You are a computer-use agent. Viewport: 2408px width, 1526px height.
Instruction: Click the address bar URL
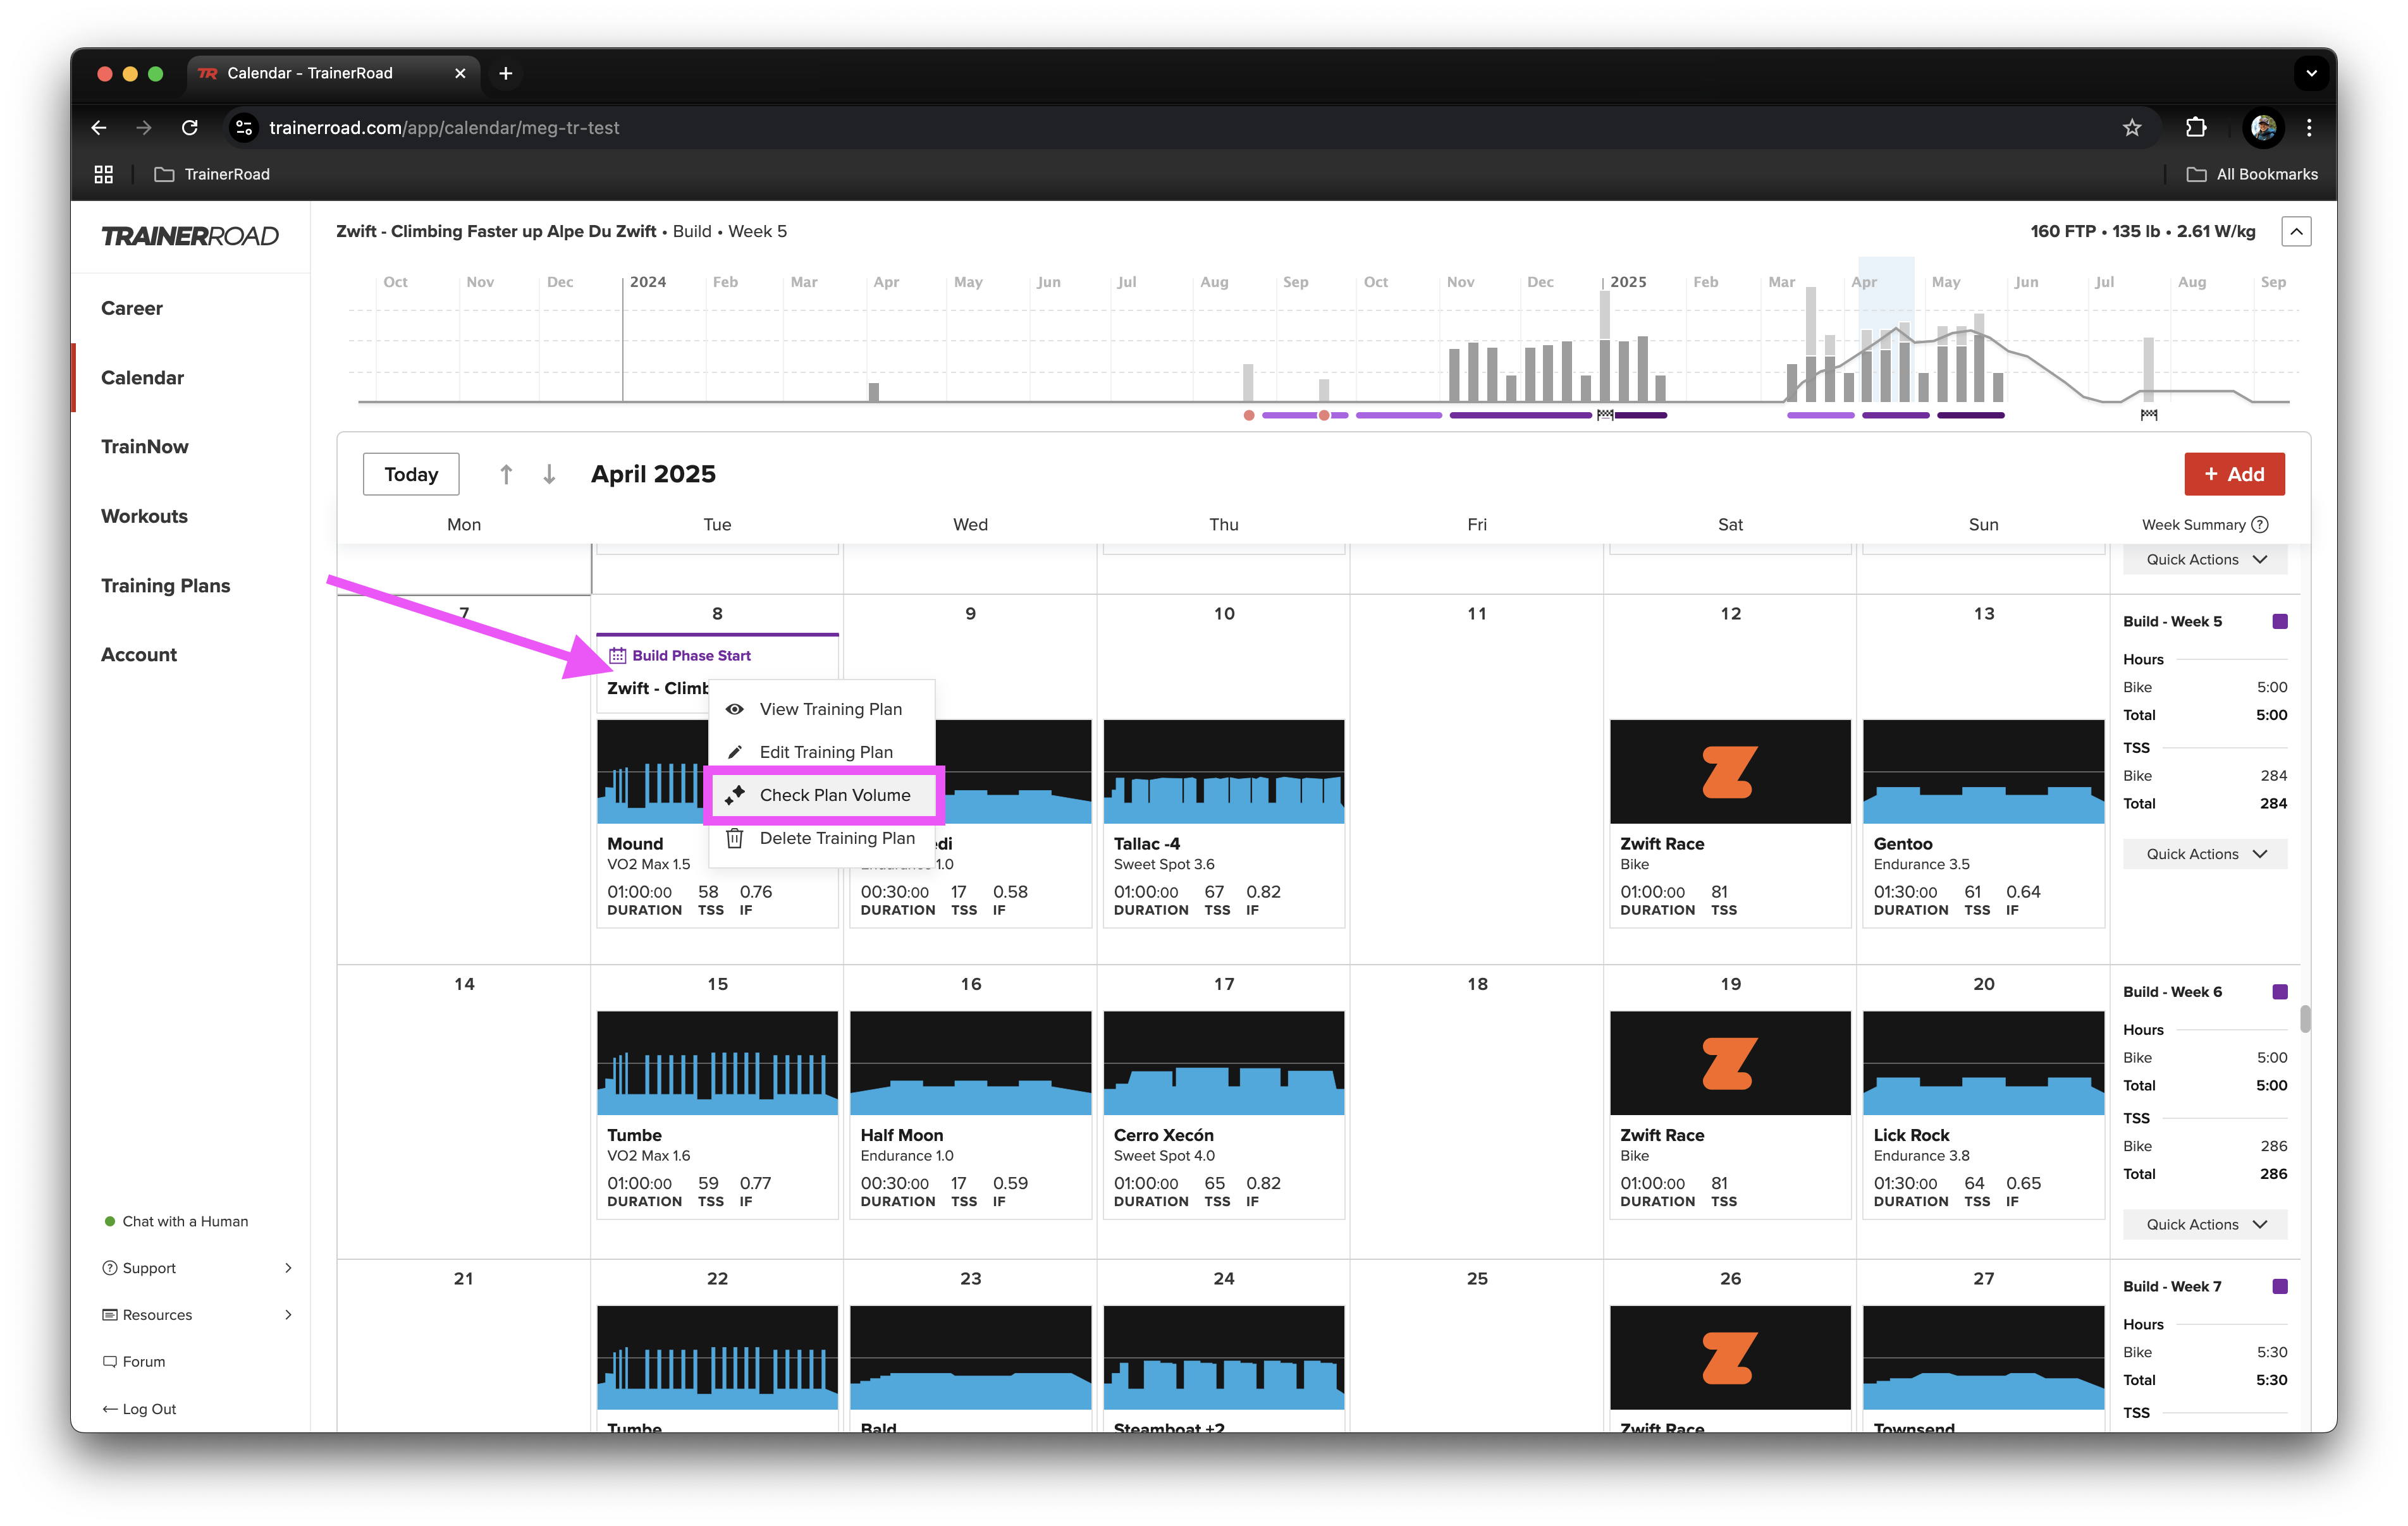[x=444, y=127]
